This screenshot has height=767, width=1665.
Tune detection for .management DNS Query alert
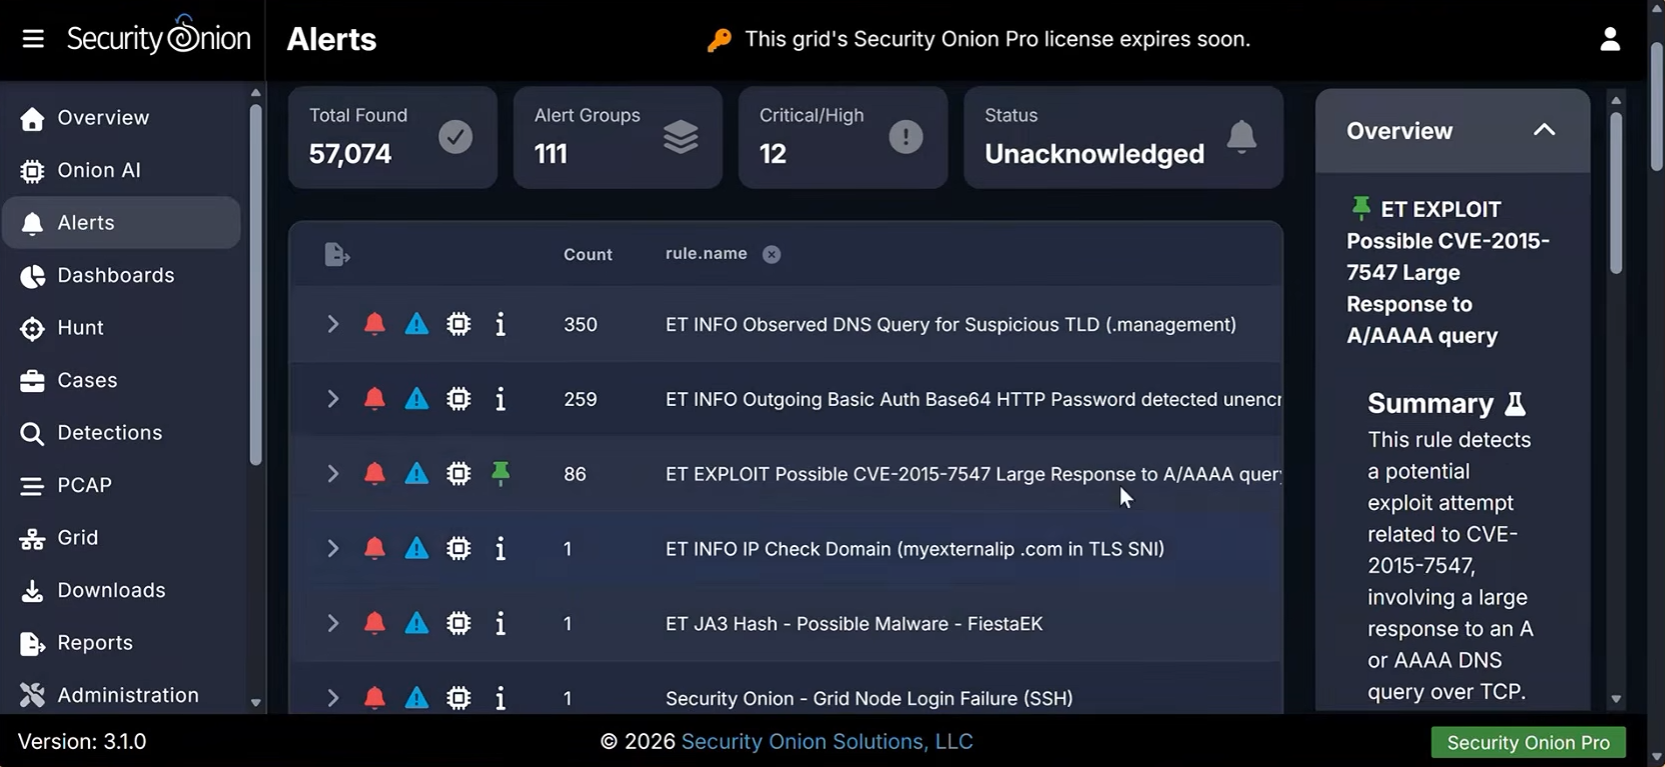(458, 324)
